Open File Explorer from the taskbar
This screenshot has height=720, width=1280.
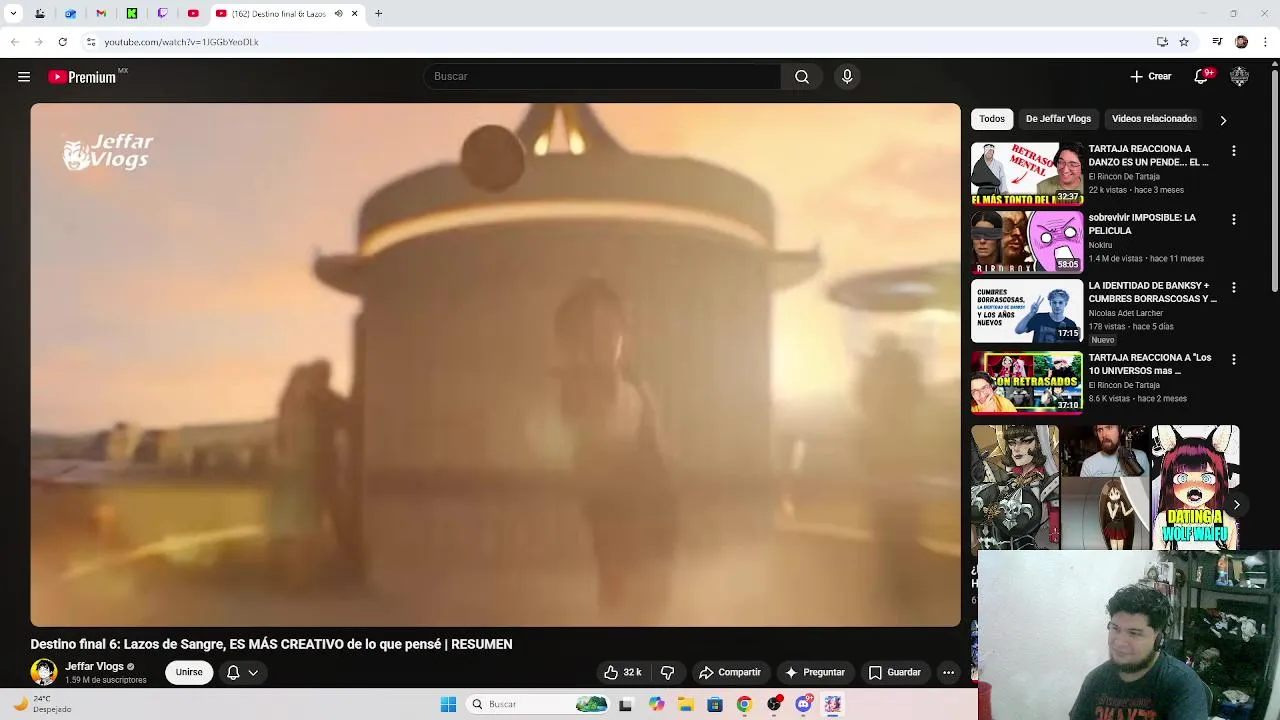tap(685, 704)
